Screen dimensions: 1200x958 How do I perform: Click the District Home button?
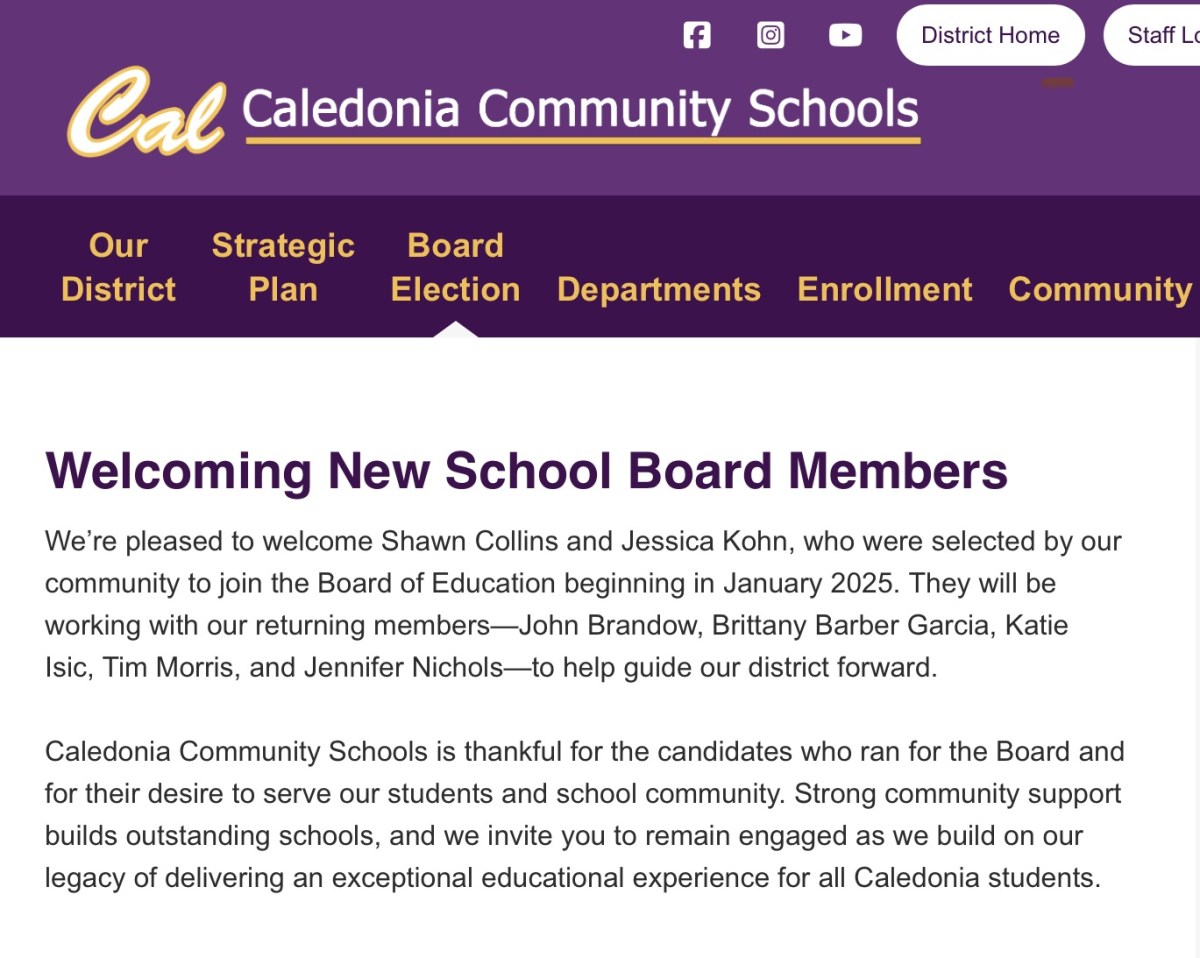[x=990, y=35]
